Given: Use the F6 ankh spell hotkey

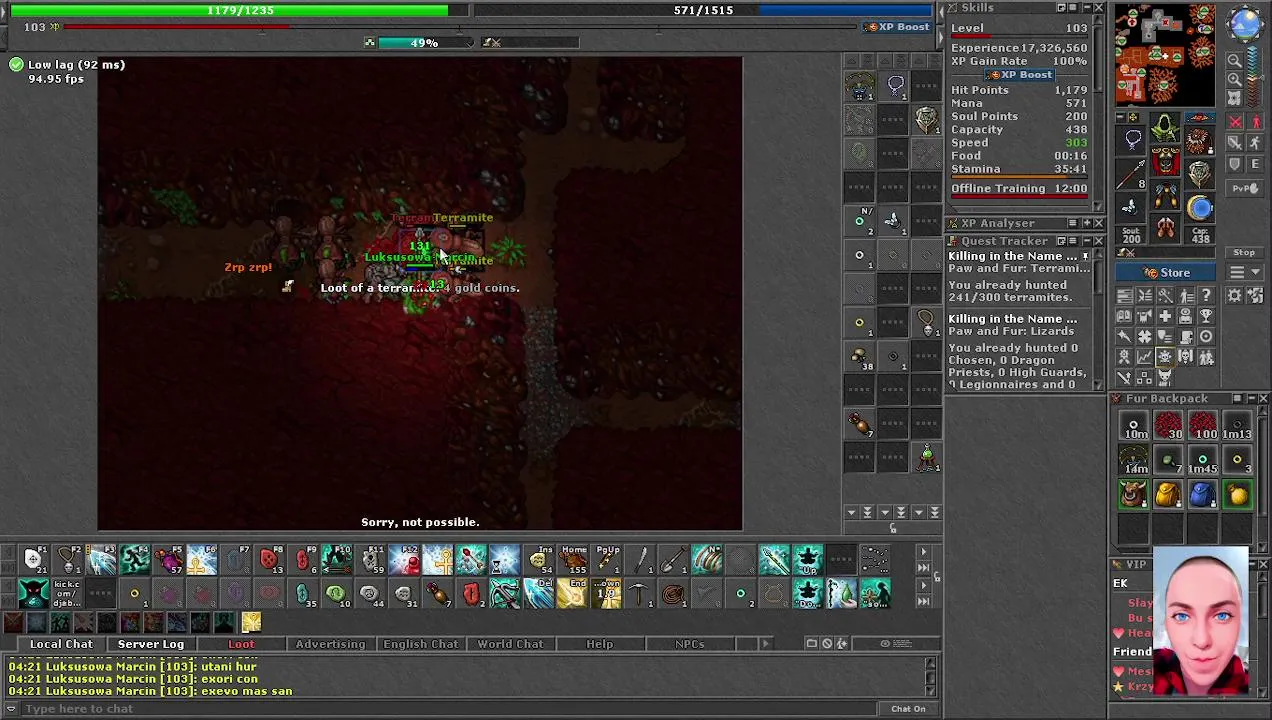Looking at the screenshot, I should (x=202, y=560).
